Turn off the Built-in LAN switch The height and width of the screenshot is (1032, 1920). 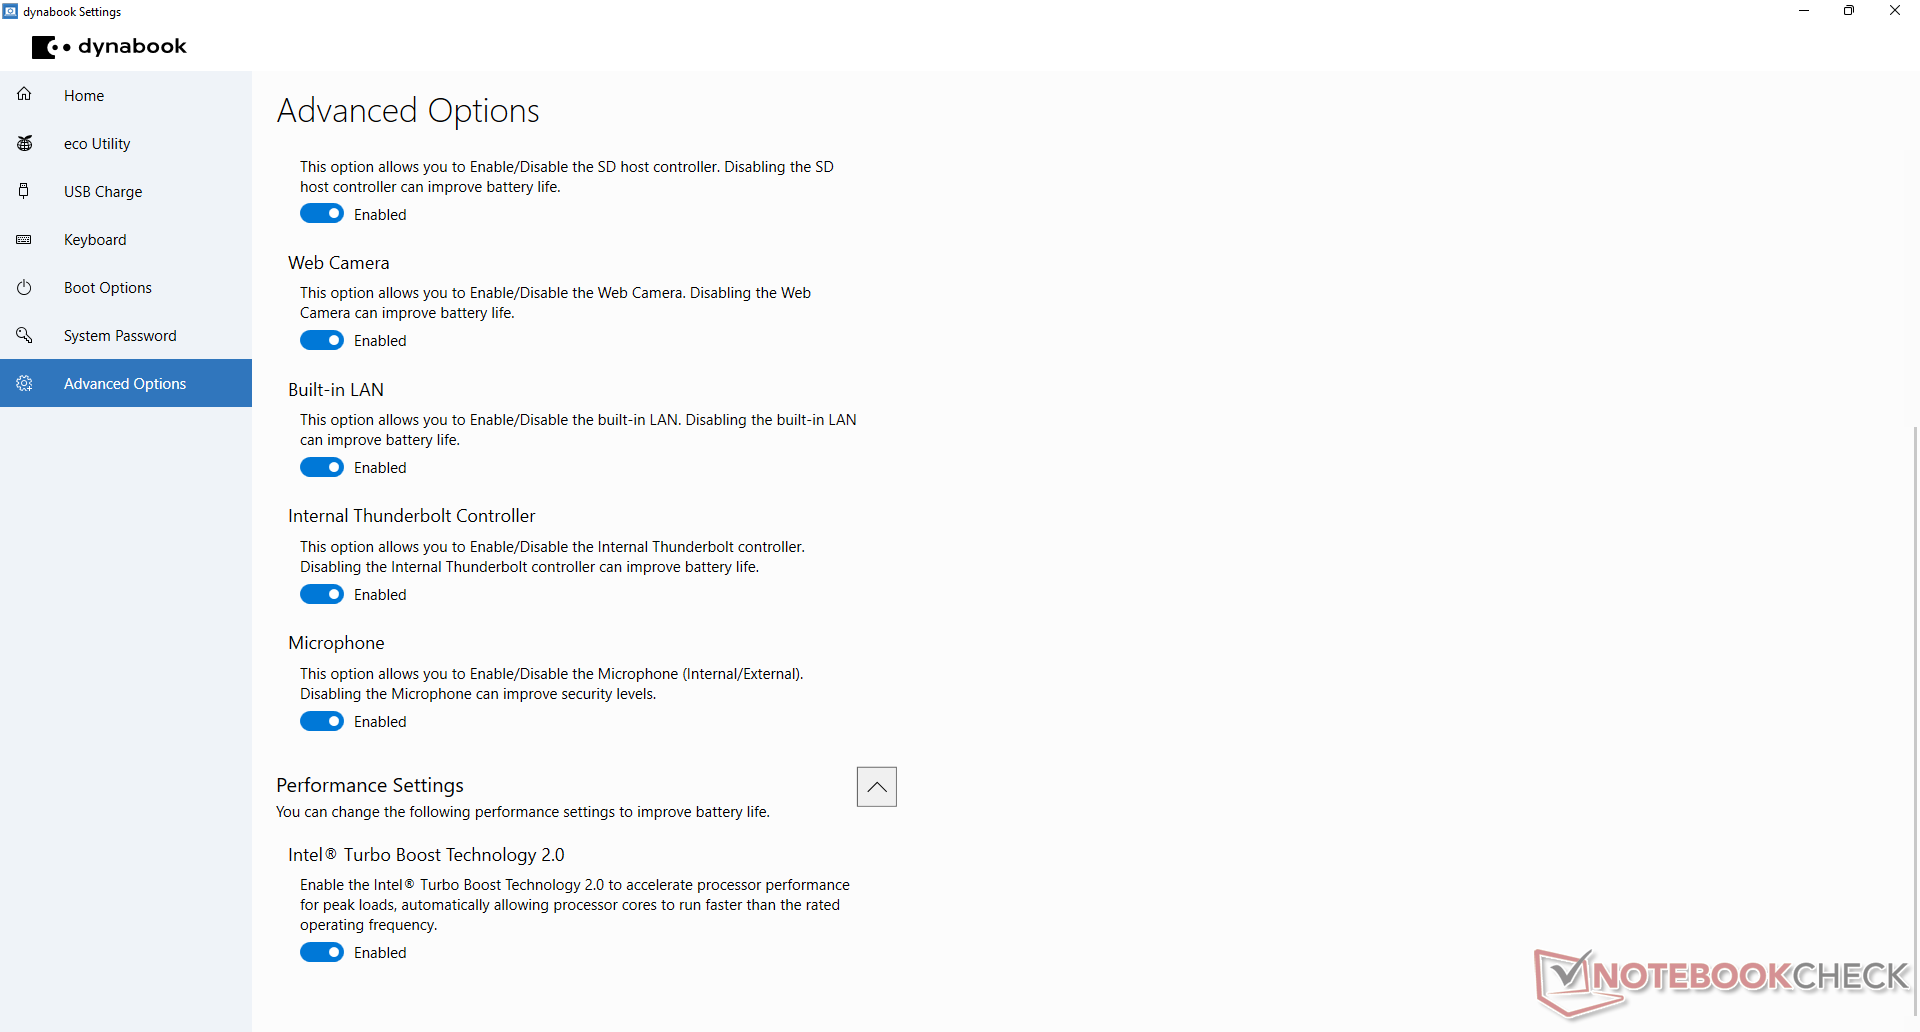[322, 467]
